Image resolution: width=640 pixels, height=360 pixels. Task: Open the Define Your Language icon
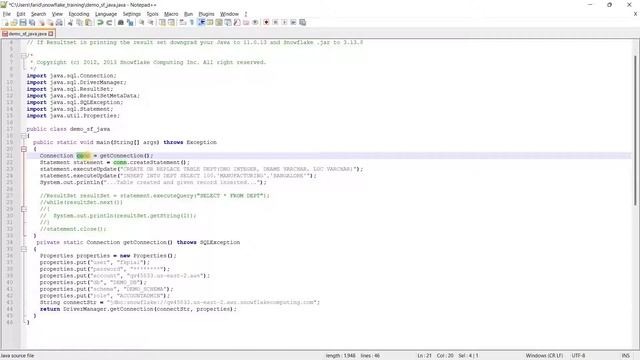(210, 22)
